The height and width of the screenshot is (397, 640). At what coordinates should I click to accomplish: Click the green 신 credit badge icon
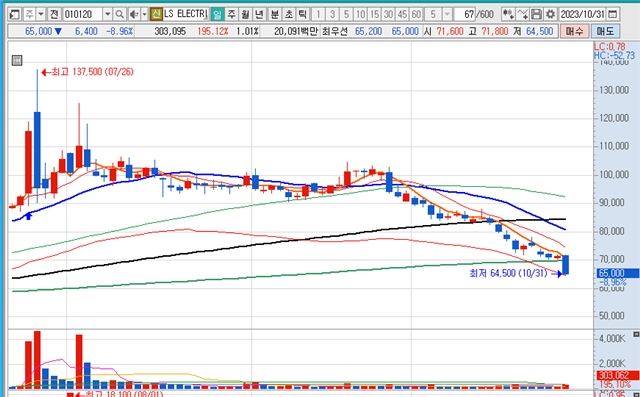pyautogui.click(x=156, y=15)
